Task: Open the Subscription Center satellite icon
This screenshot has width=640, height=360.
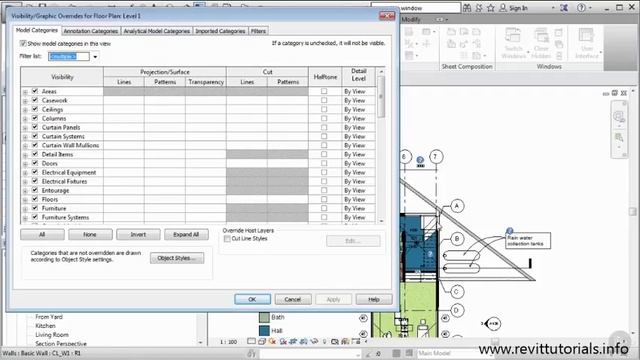Action: 479,8
